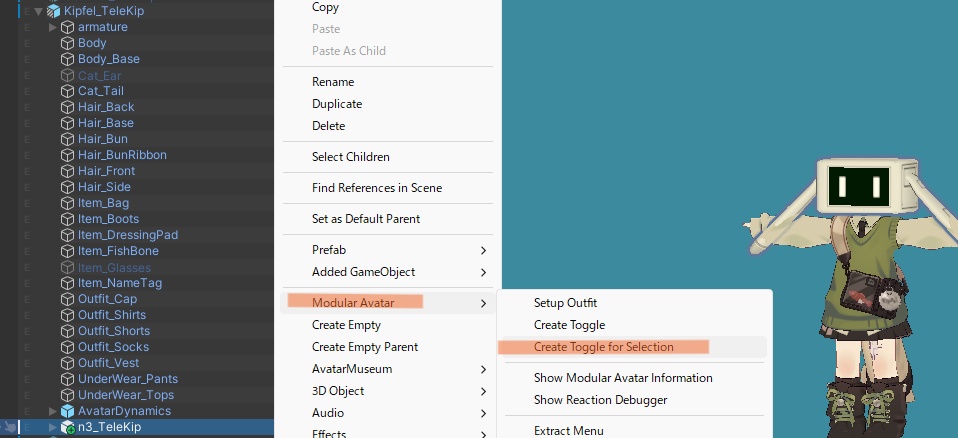Viewport: 958px width, 438px height.
Task: Collapse the Kipfel_TeleKip hierarchy node
Action: tap(39, 11)
